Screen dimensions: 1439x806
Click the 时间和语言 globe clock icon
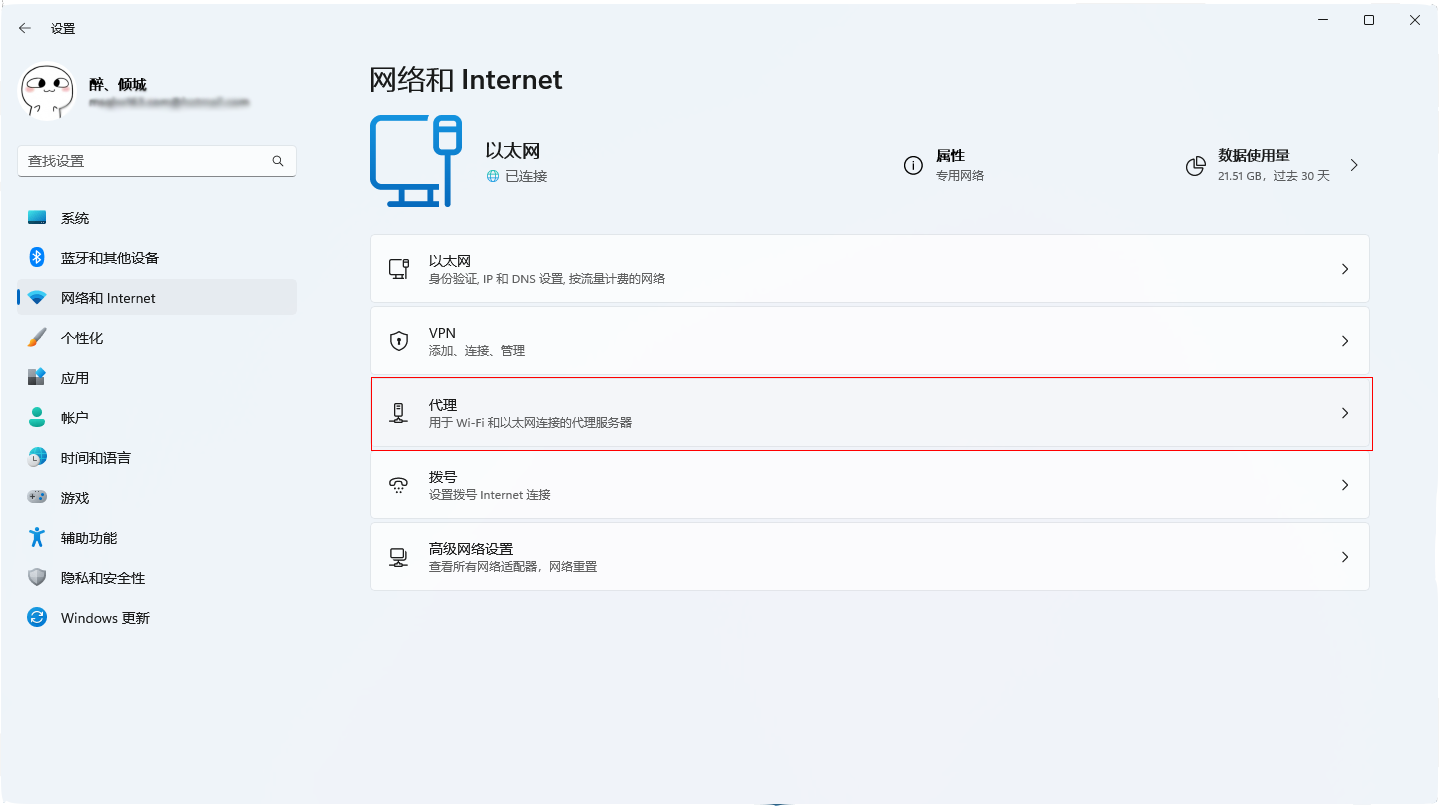click(x=37, y=458)
